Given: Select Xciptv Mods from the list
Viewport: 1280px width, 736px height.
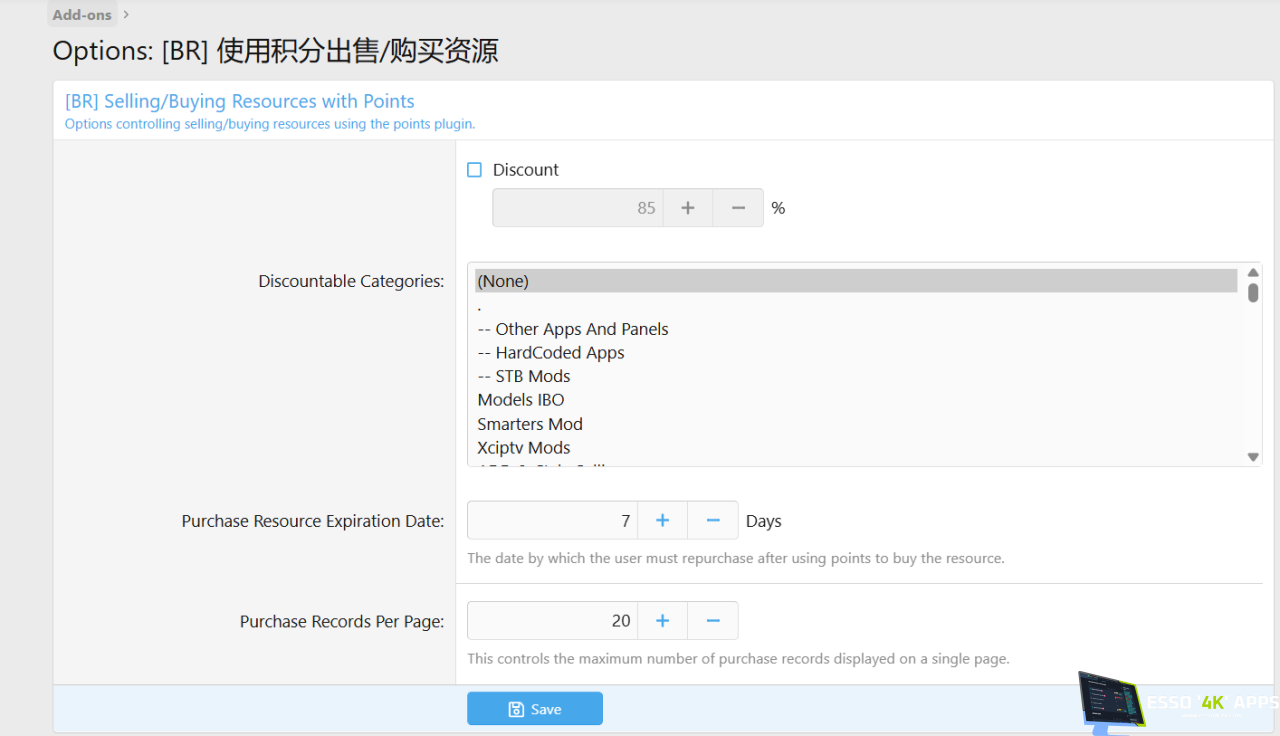Looking at the screenshot, I should (x=524, y=448).
